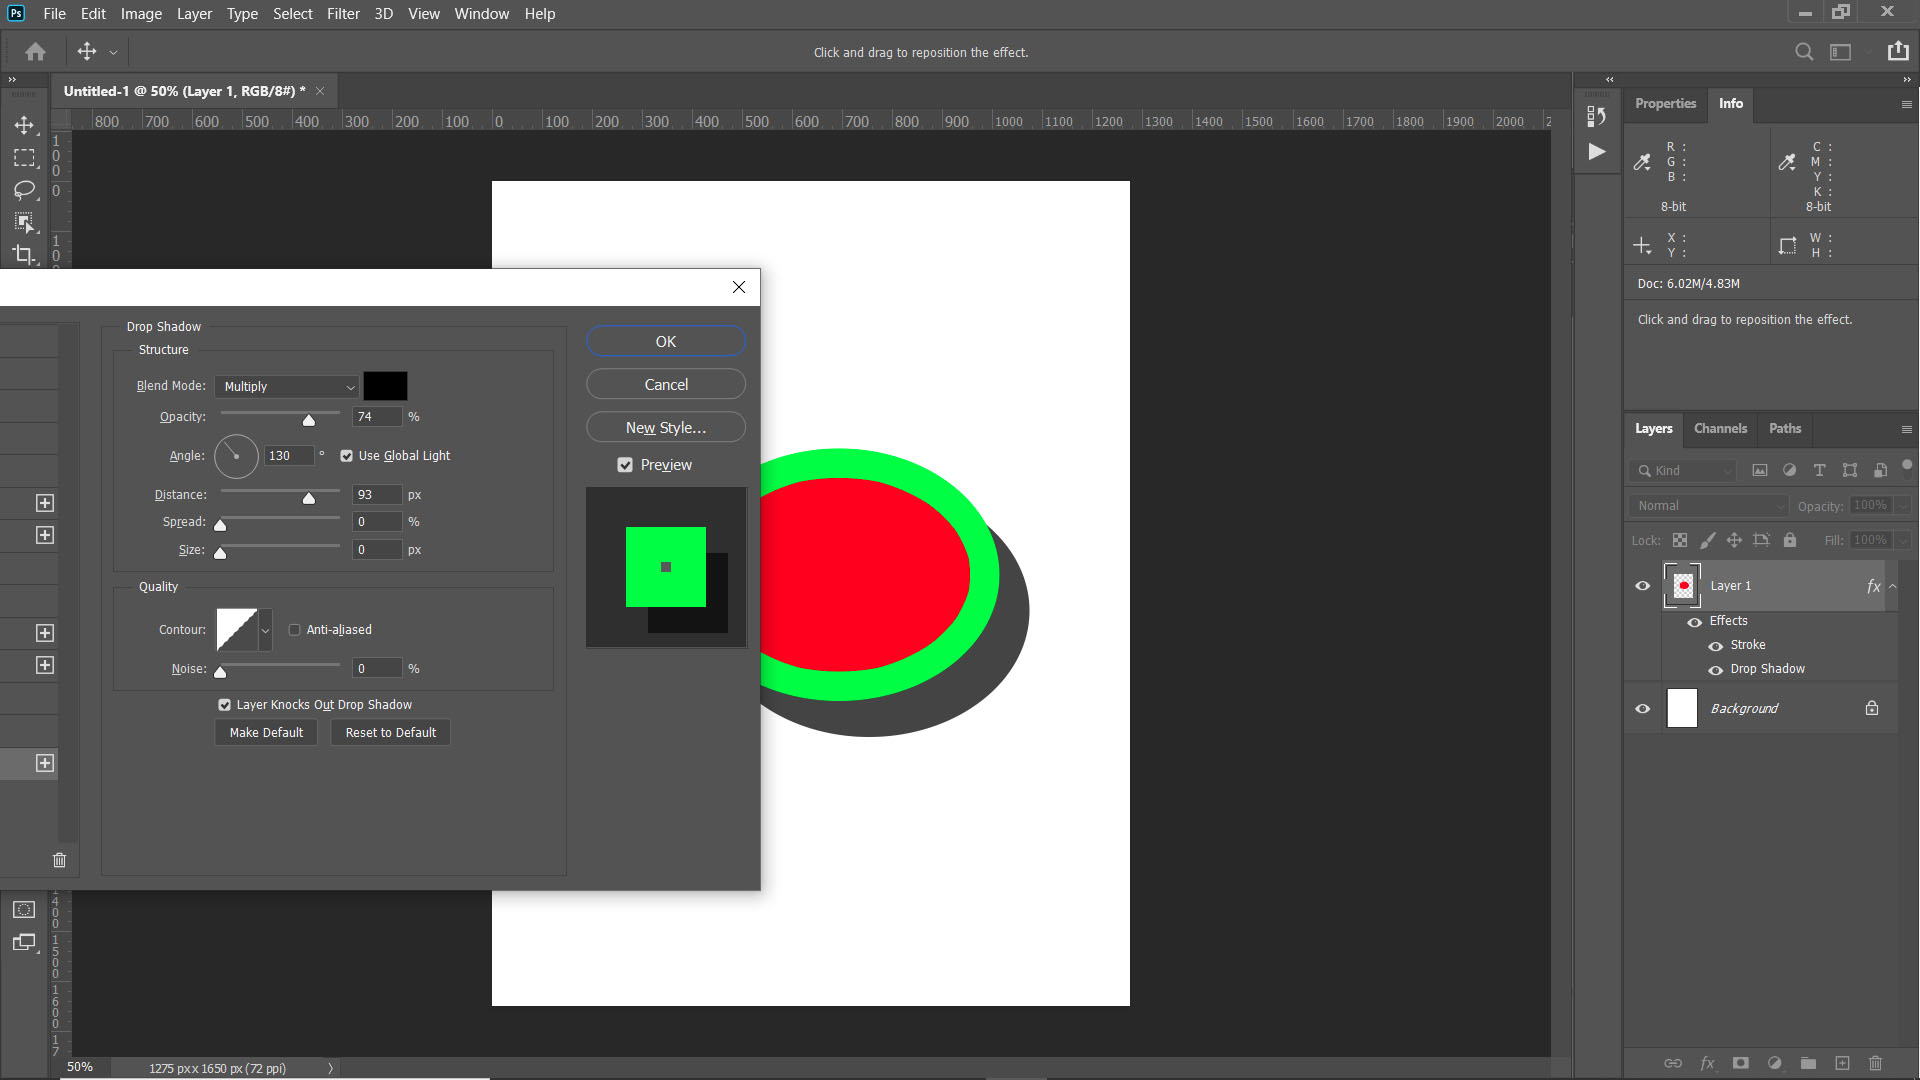Image resolution: width=1920 pixels, height=1080 pixels.
Task: Select the Move tool in toolbar
Action: point(25,125)
